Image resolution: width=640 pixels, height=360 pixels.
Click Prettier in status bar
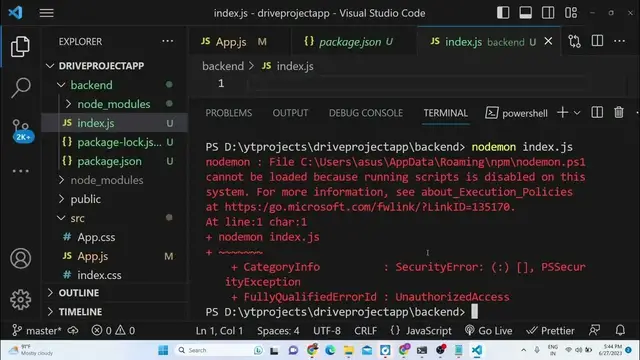click(x=550, y=330)
